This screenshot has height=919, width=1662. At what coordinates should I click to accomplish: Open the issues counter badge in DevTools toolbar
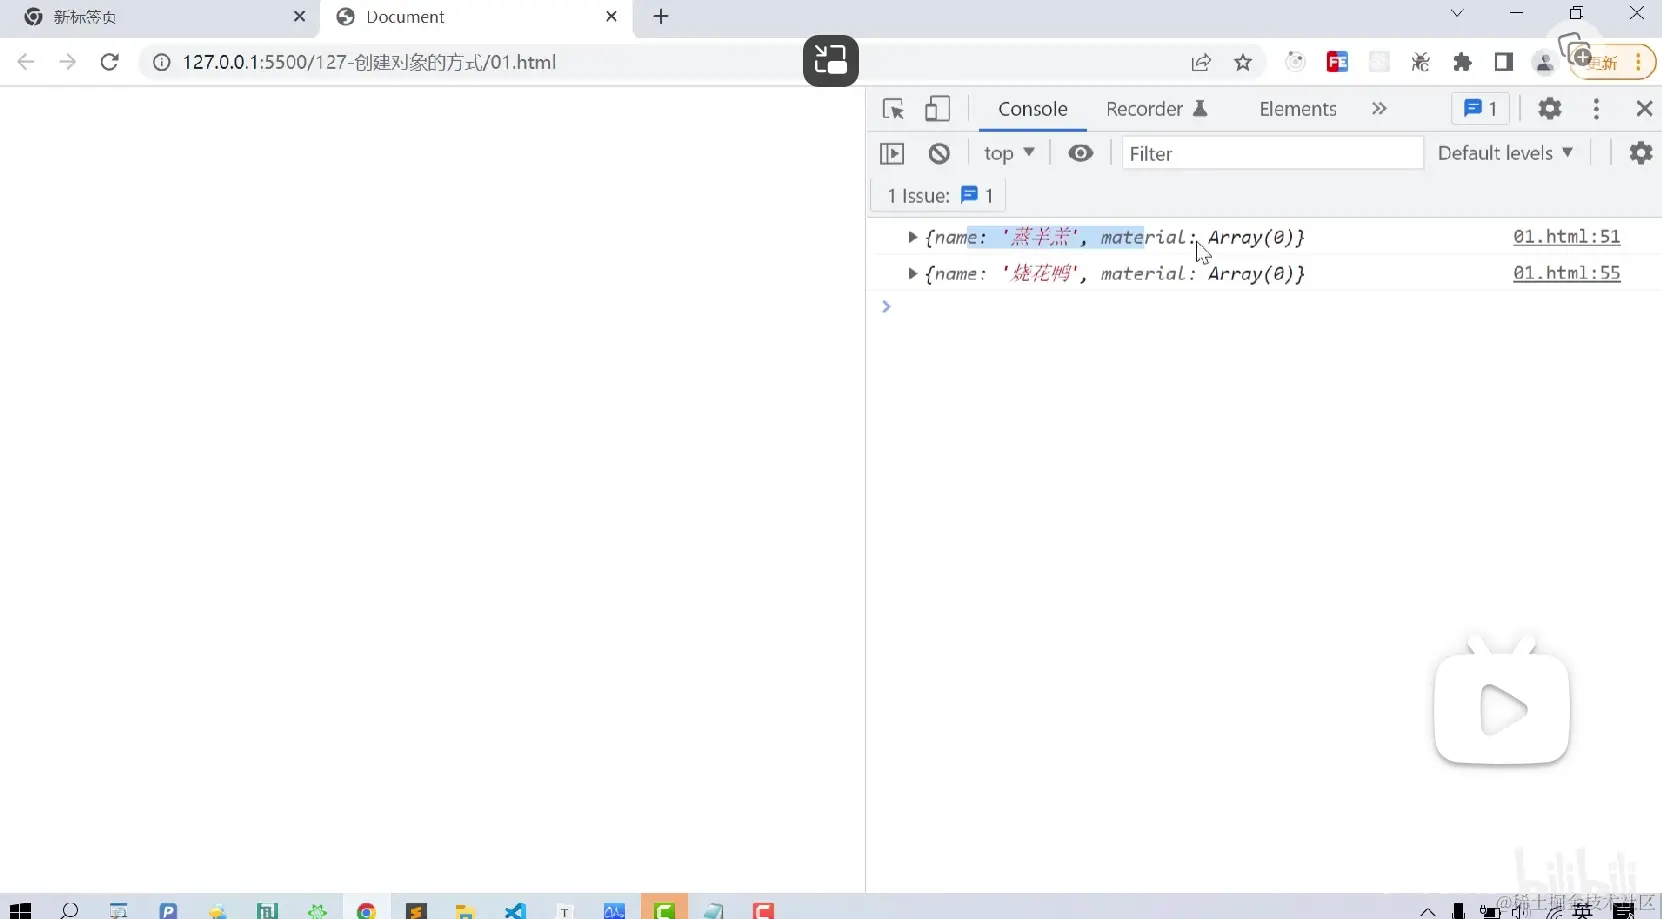click(1480, 109)
